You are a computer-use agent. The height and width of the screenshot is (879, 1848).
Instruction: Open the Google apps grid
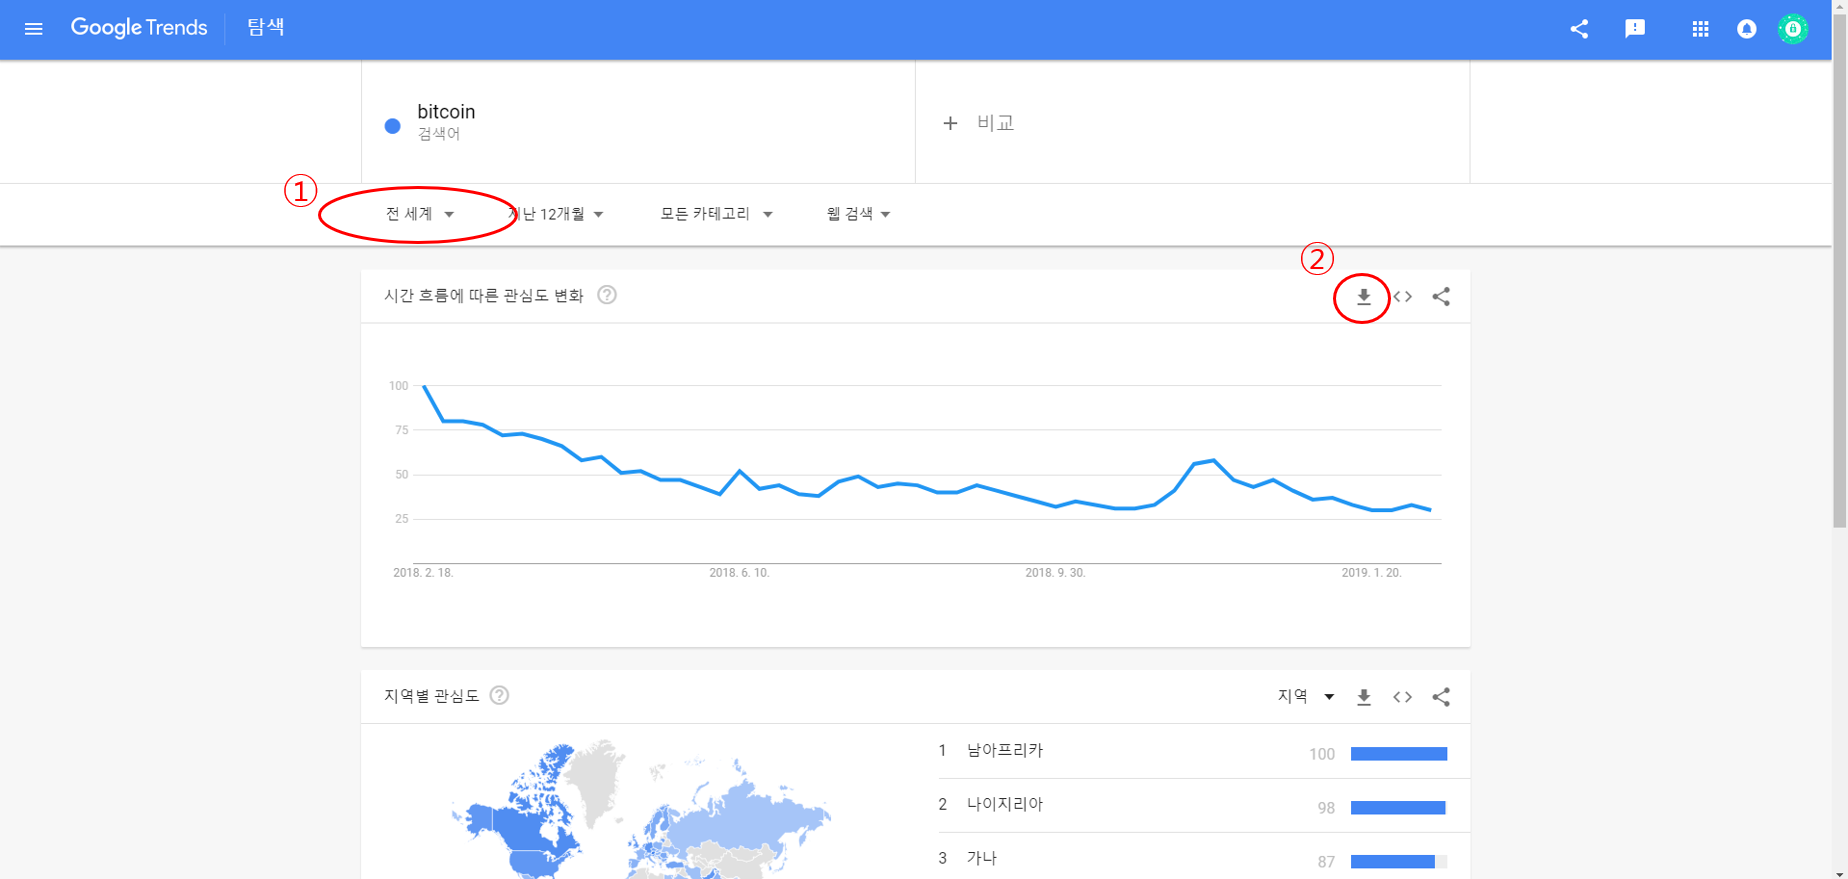[x=1700, y=29]
